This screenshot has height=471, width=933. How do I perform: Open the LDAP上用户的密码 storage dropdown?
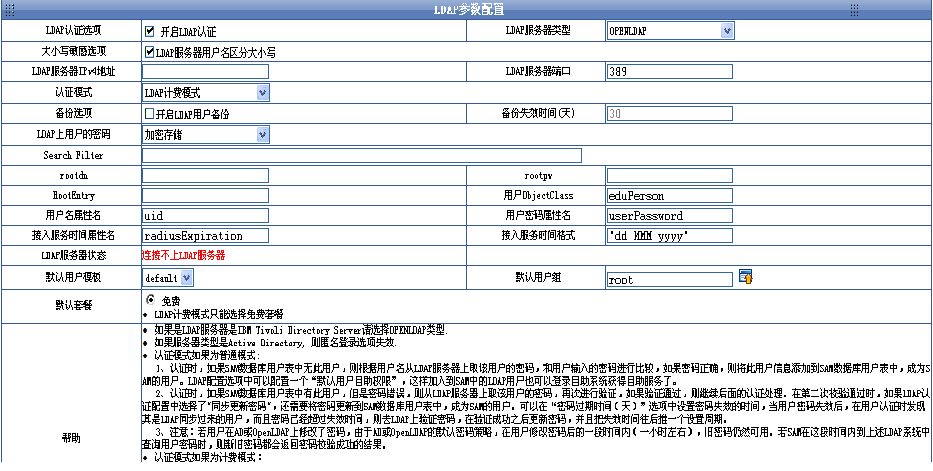205,134
